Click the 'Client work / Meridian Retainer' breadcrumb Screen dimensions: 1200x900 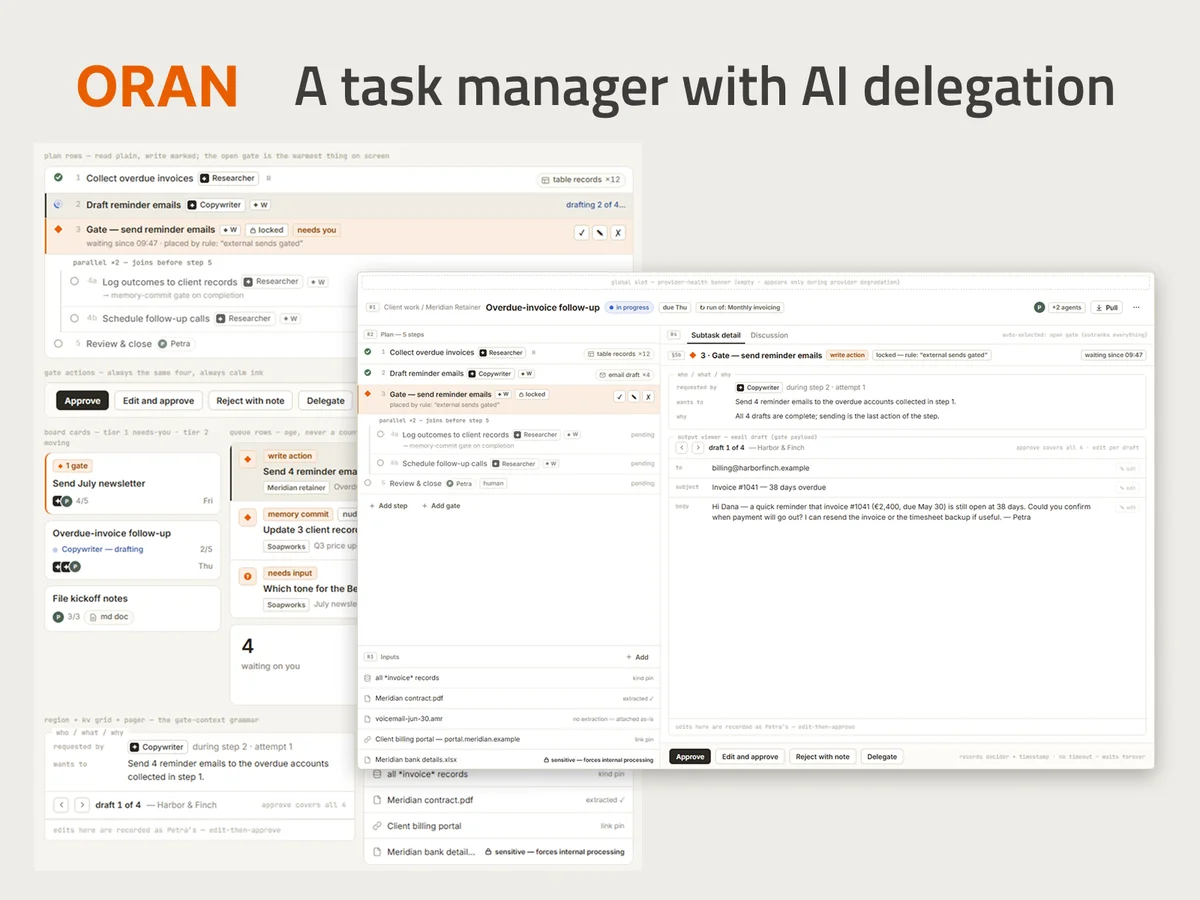(x=432, y=307)
